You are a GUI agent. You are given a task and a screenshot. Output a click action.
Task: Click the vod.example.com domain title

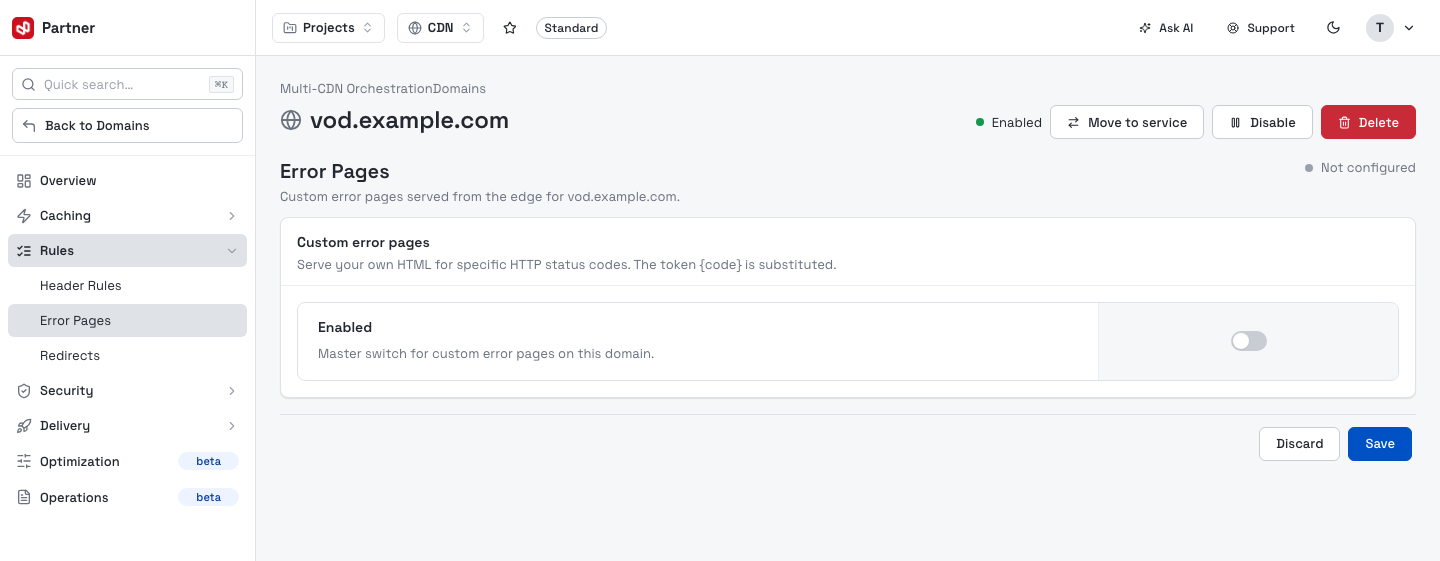click(x=409, y=121)
